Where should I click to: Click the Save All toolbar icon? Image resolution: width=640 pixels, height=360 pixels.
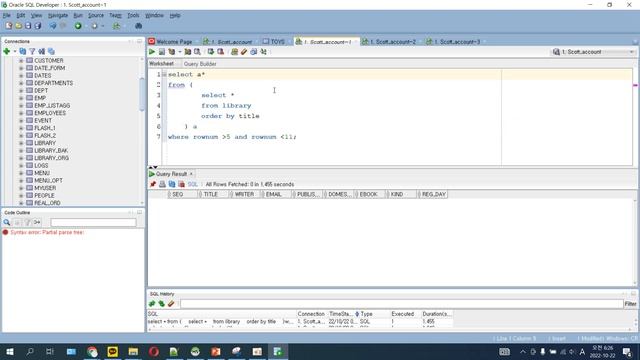[38, 26]
